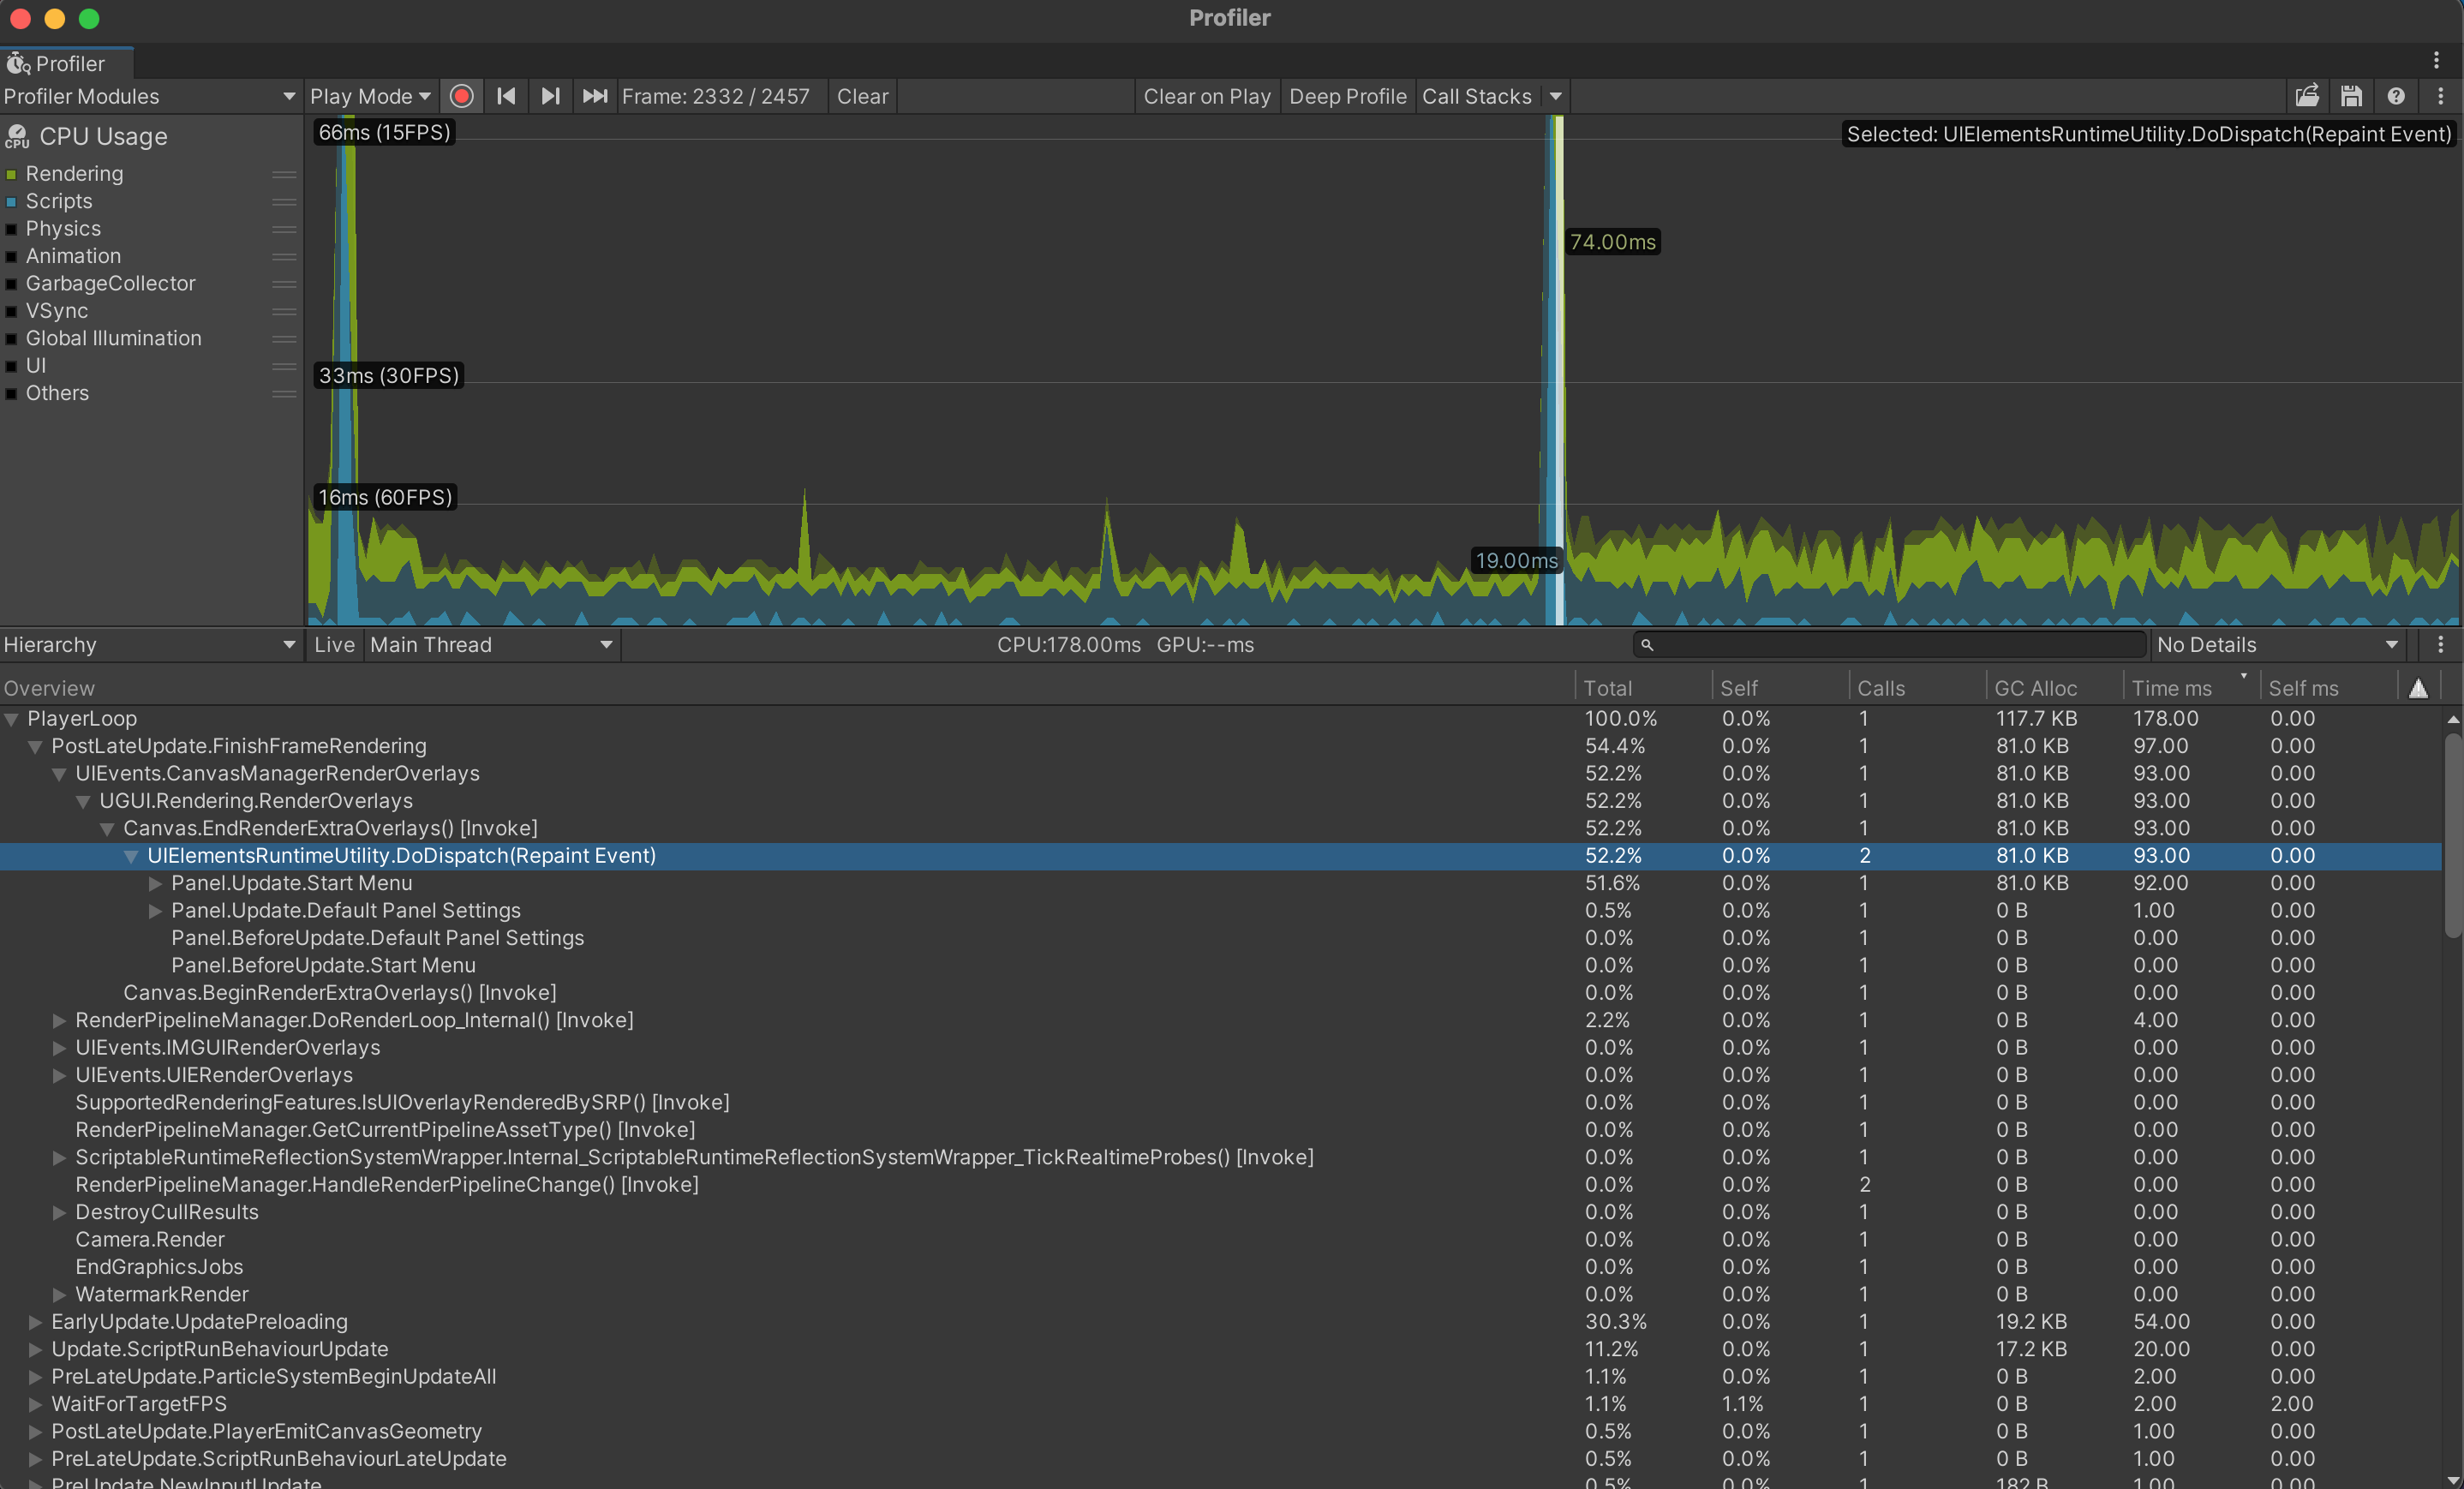This screenshot has width=2464, height=1489.
Task: Toggle Clear on Play option
Action: pyautogui.click(x=1206, y=96)
